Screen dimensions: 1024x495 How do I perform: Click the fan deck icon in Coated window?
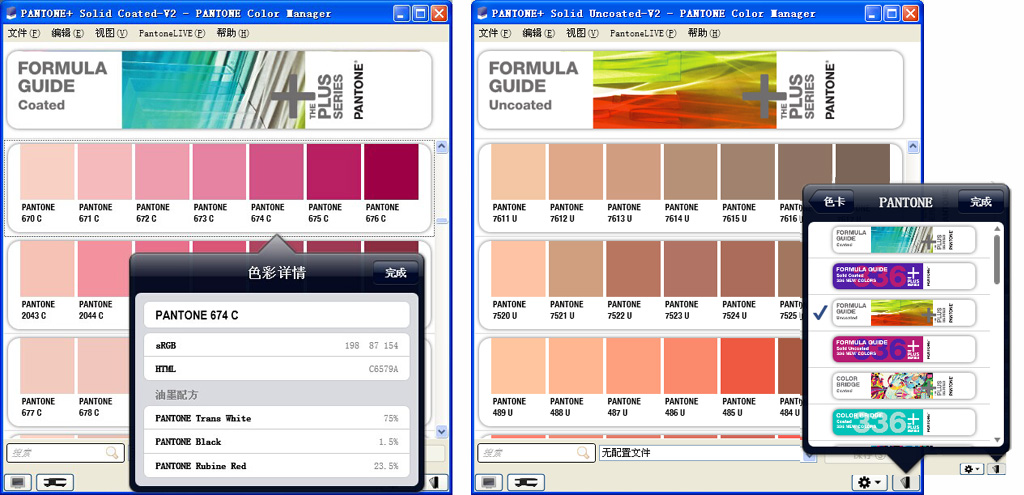tap(436, 482)
